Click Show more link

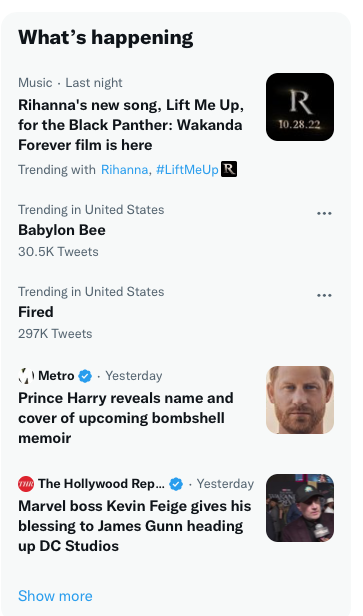click(x=55, y=596)
